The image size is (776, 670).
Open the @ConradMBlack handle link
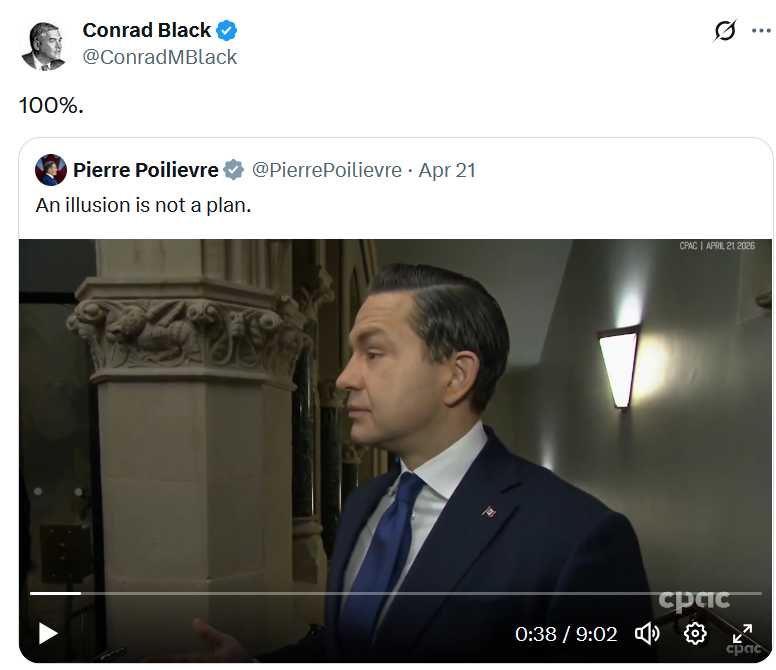[160, 57]
